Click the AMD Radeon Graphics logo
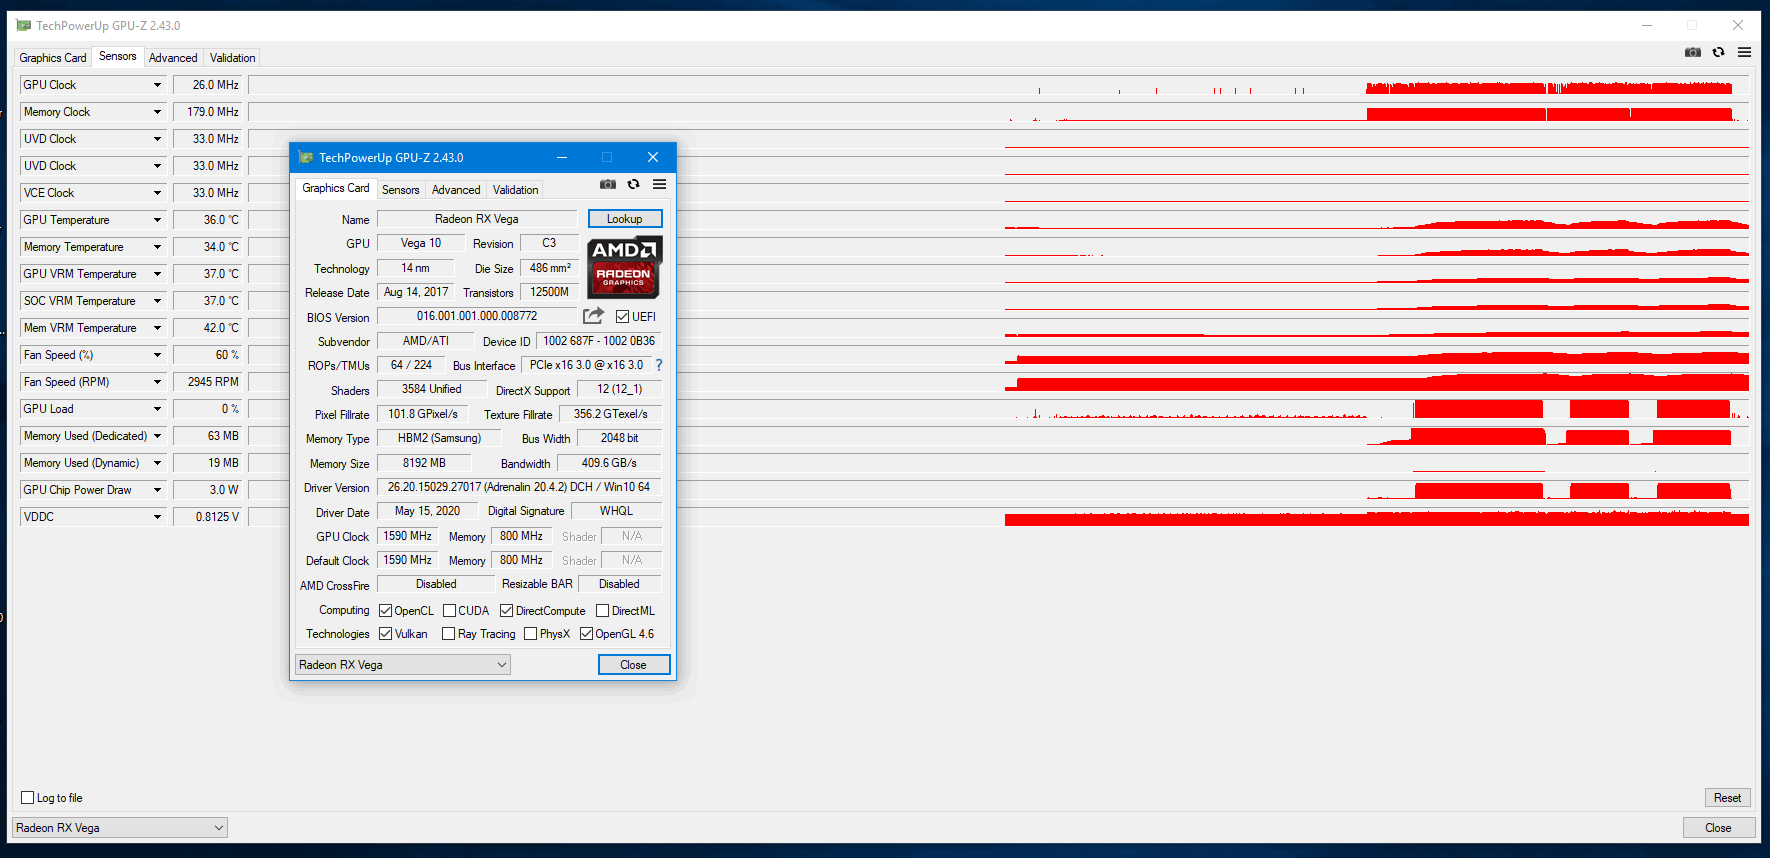The image size is (1770, 858). click(624, 267)
